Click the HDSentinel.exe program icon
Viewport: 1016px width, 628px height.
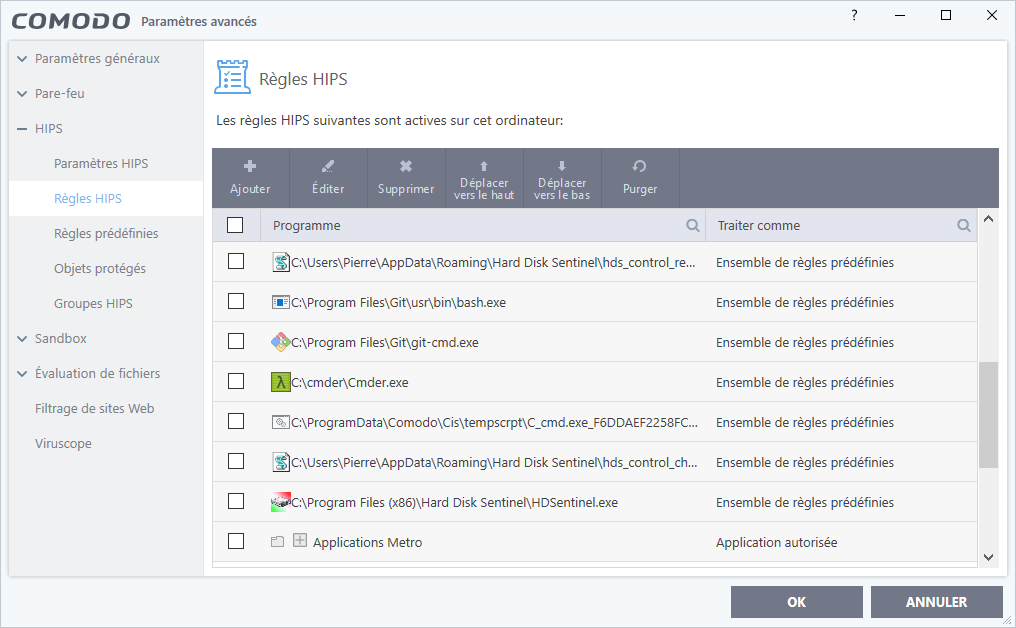coord(281,502)
